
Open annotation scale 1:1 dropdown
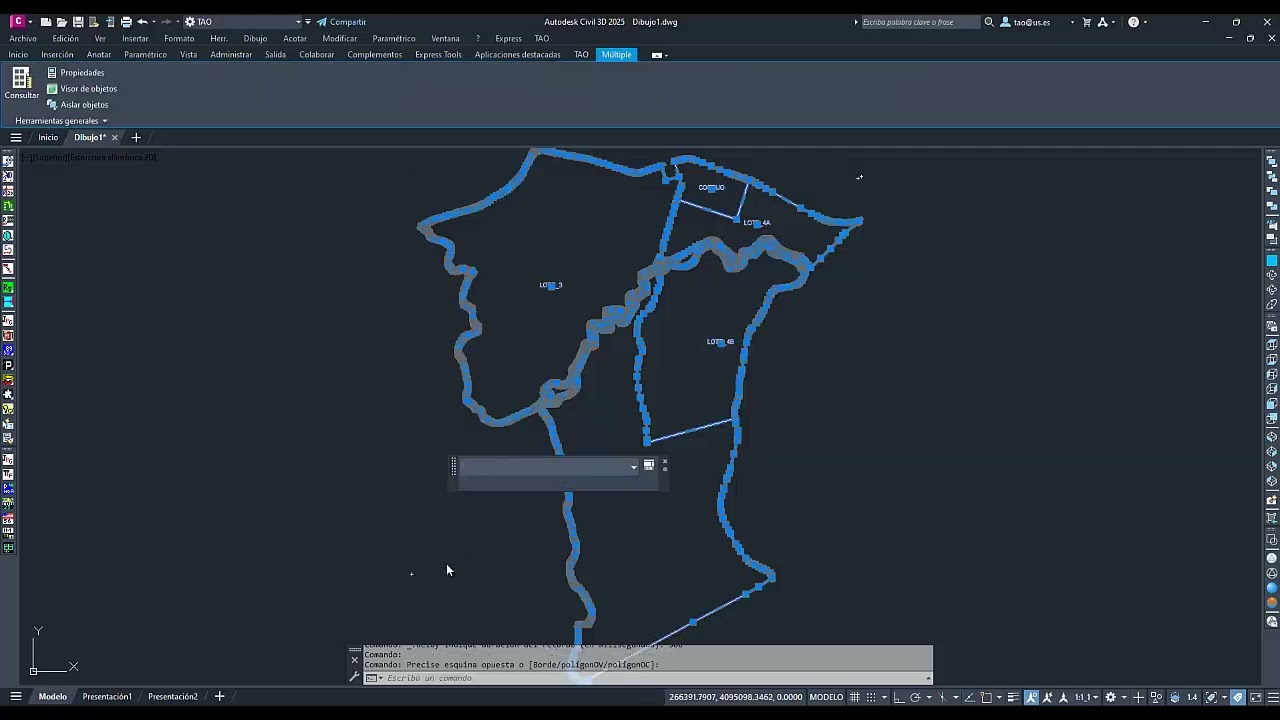click(1086, 697)
